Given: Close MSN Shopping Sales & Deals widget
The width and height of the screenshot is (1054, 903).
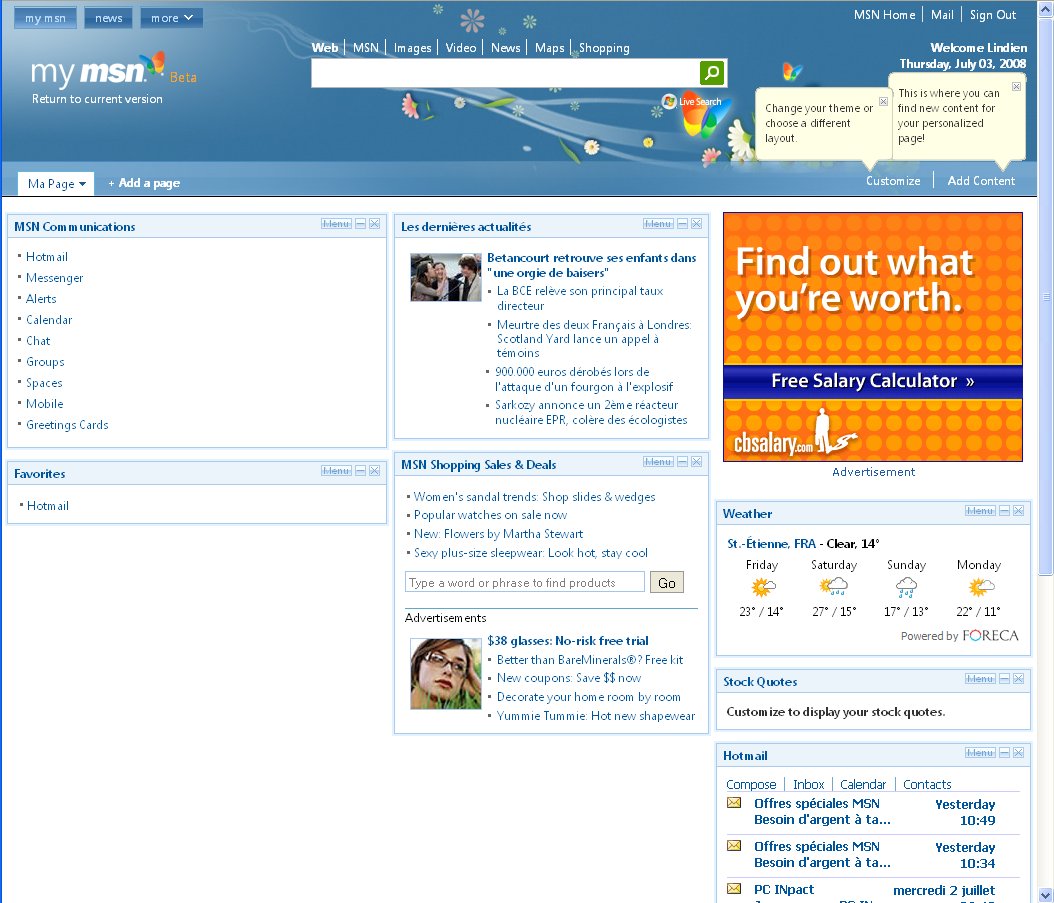Looking at the screenshot, I should pos(696,462).
